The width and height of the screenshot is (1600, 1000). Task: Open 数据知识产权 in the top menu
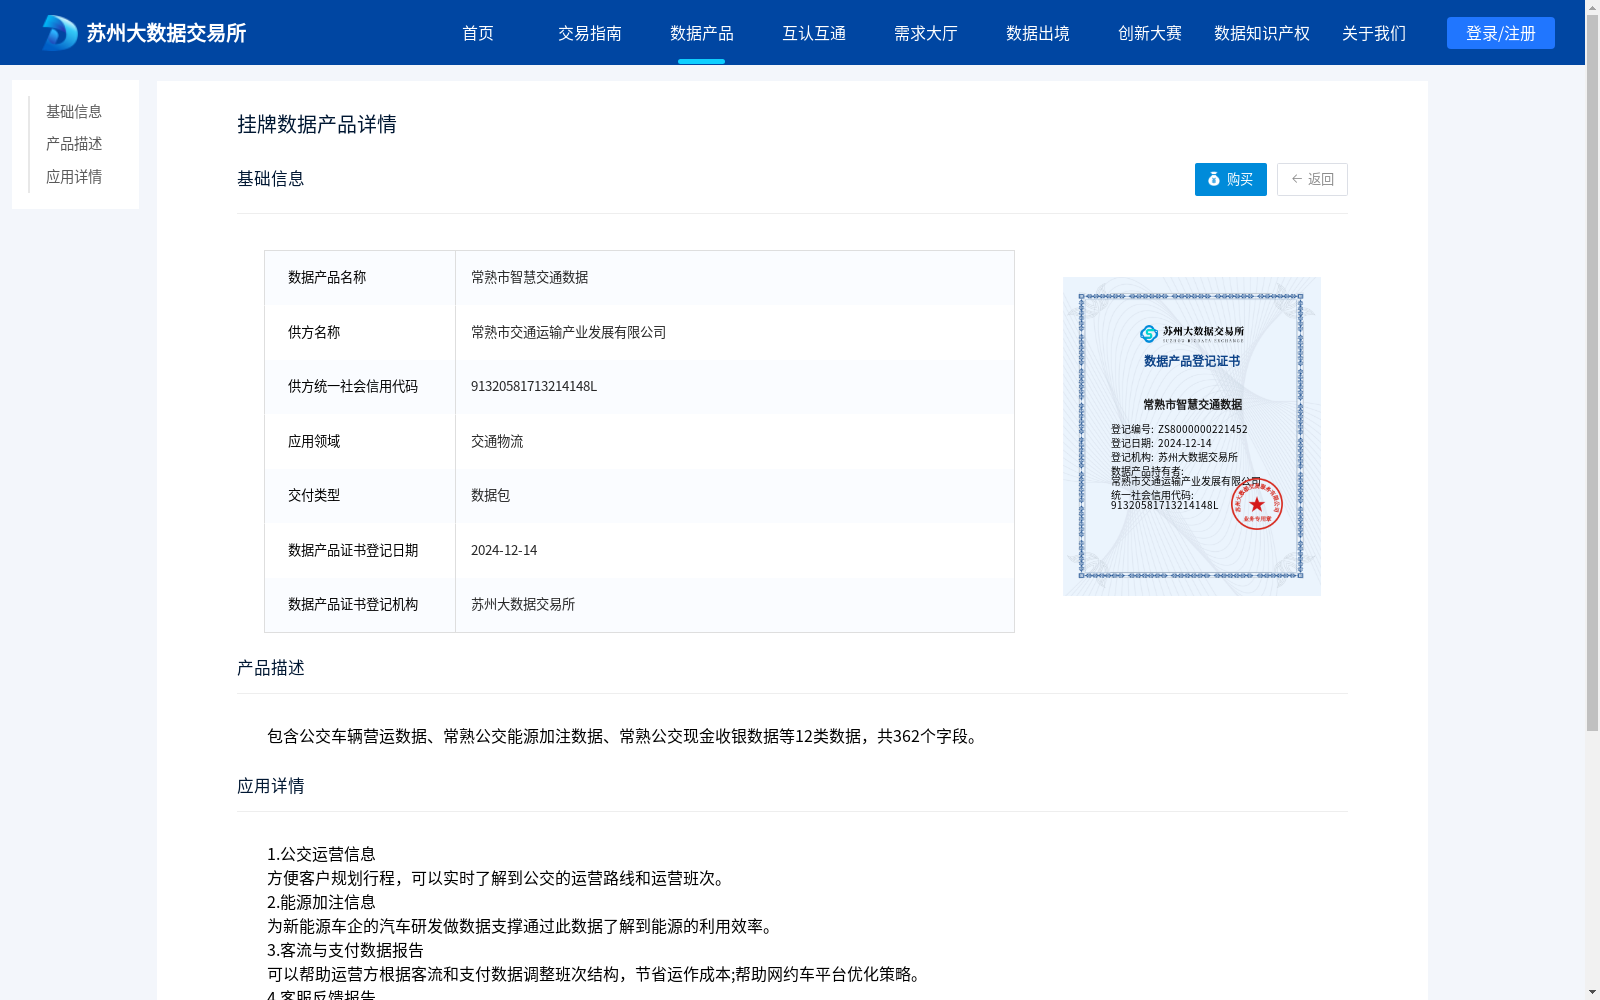1262,33
